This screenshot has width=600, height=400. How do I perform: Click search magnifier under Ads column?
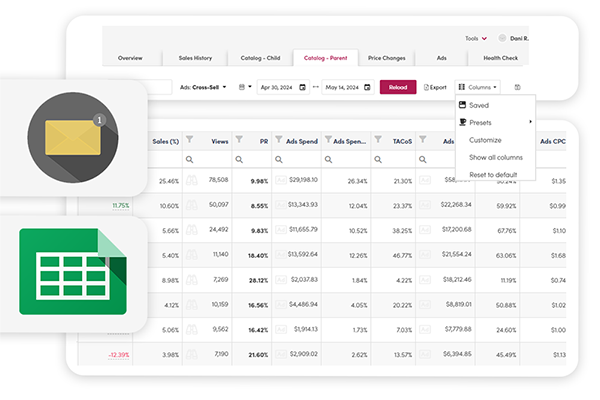click(x=422, y=160)
